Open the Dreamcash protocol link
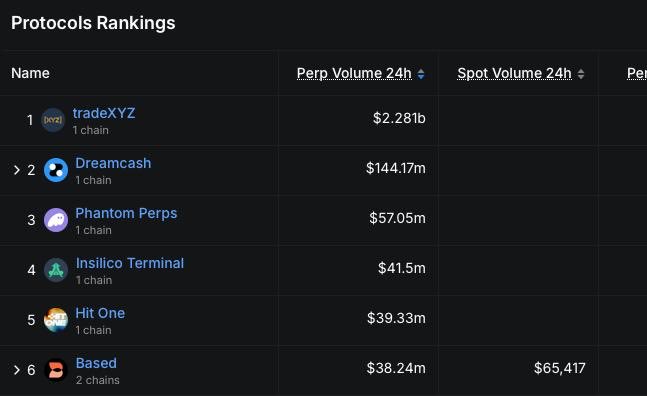The width and height of the screenshot is (647, 396). 113,163
